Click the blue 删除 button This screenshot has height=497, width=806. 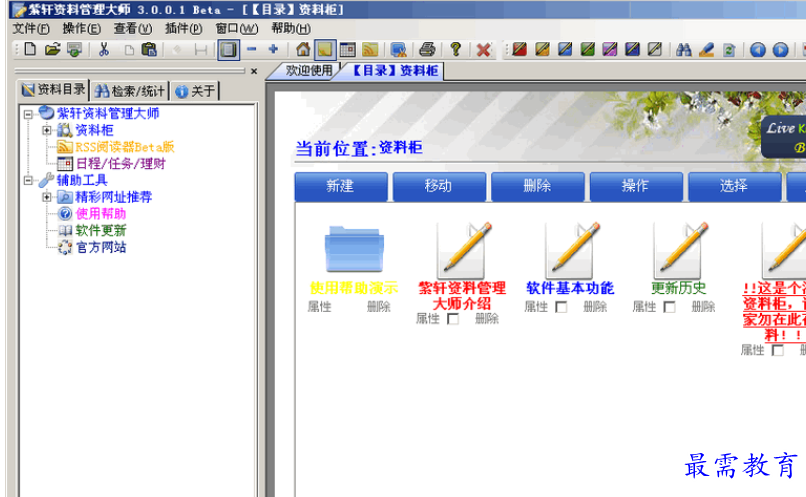pos(538,186)
